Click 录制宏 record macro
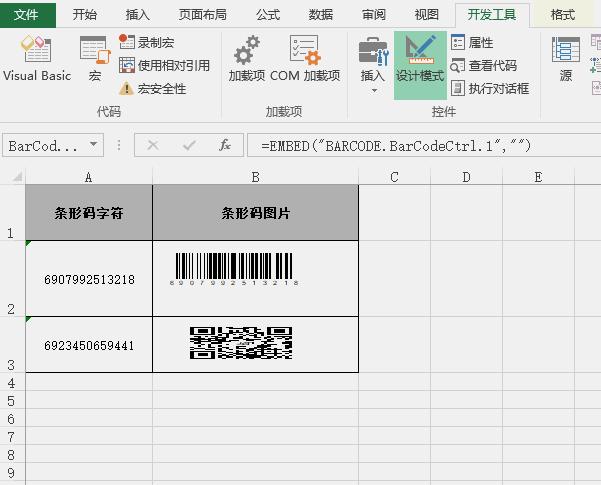This screenshot has height=485, width=601. [x=146, y=42]
